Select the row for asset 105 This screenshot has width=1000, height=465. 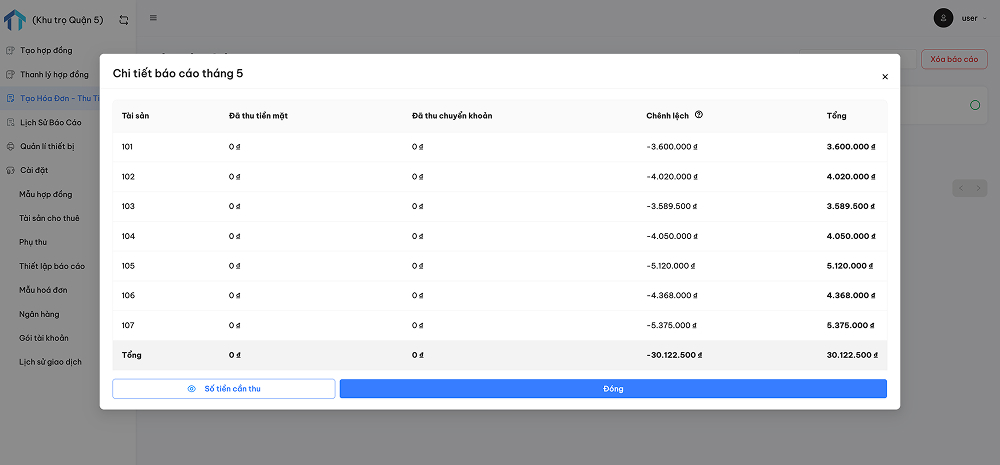click(499, 266)
